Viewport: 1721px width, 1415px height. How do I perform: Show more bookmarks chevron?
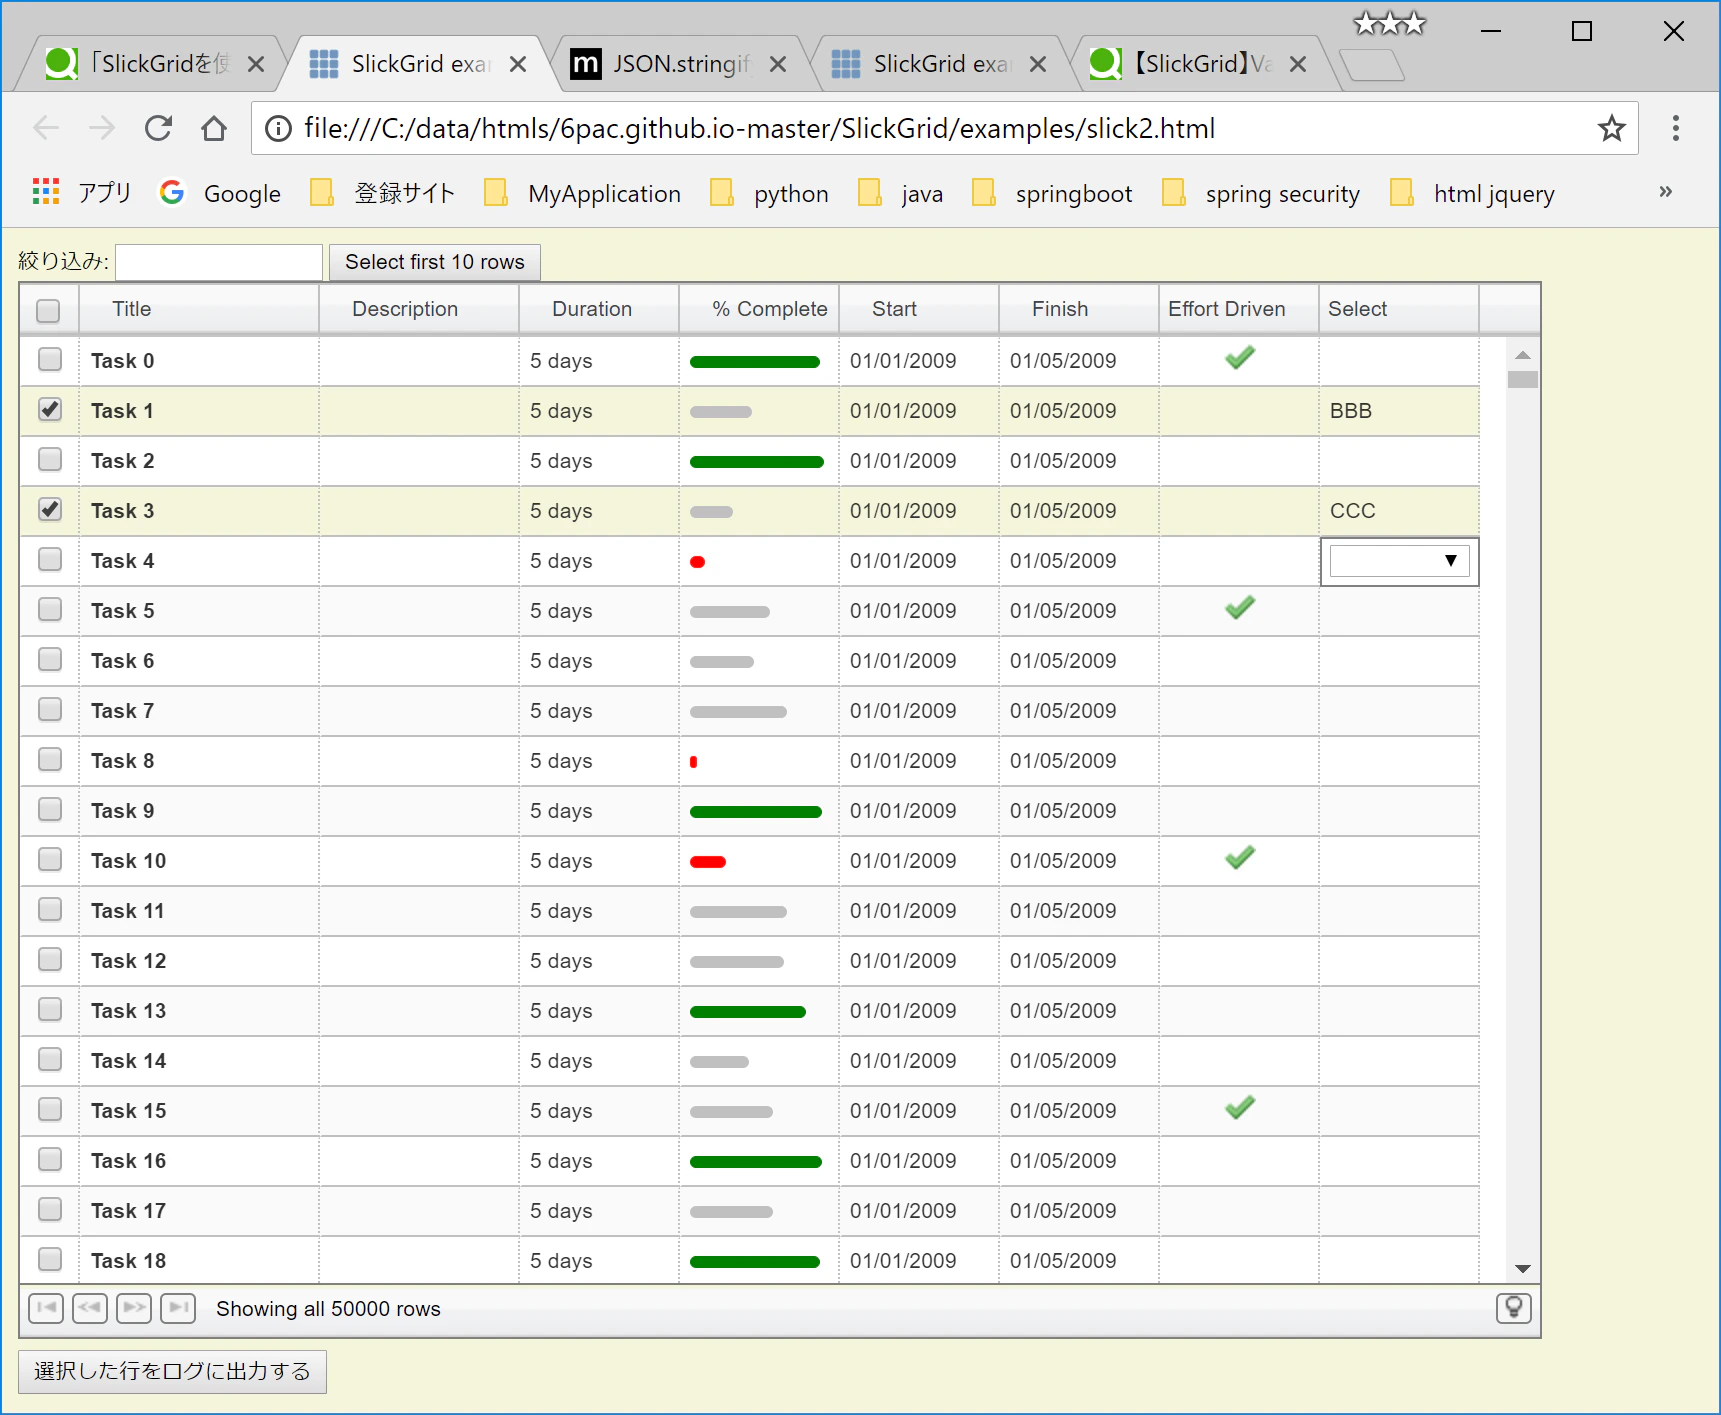(1665, 192)
